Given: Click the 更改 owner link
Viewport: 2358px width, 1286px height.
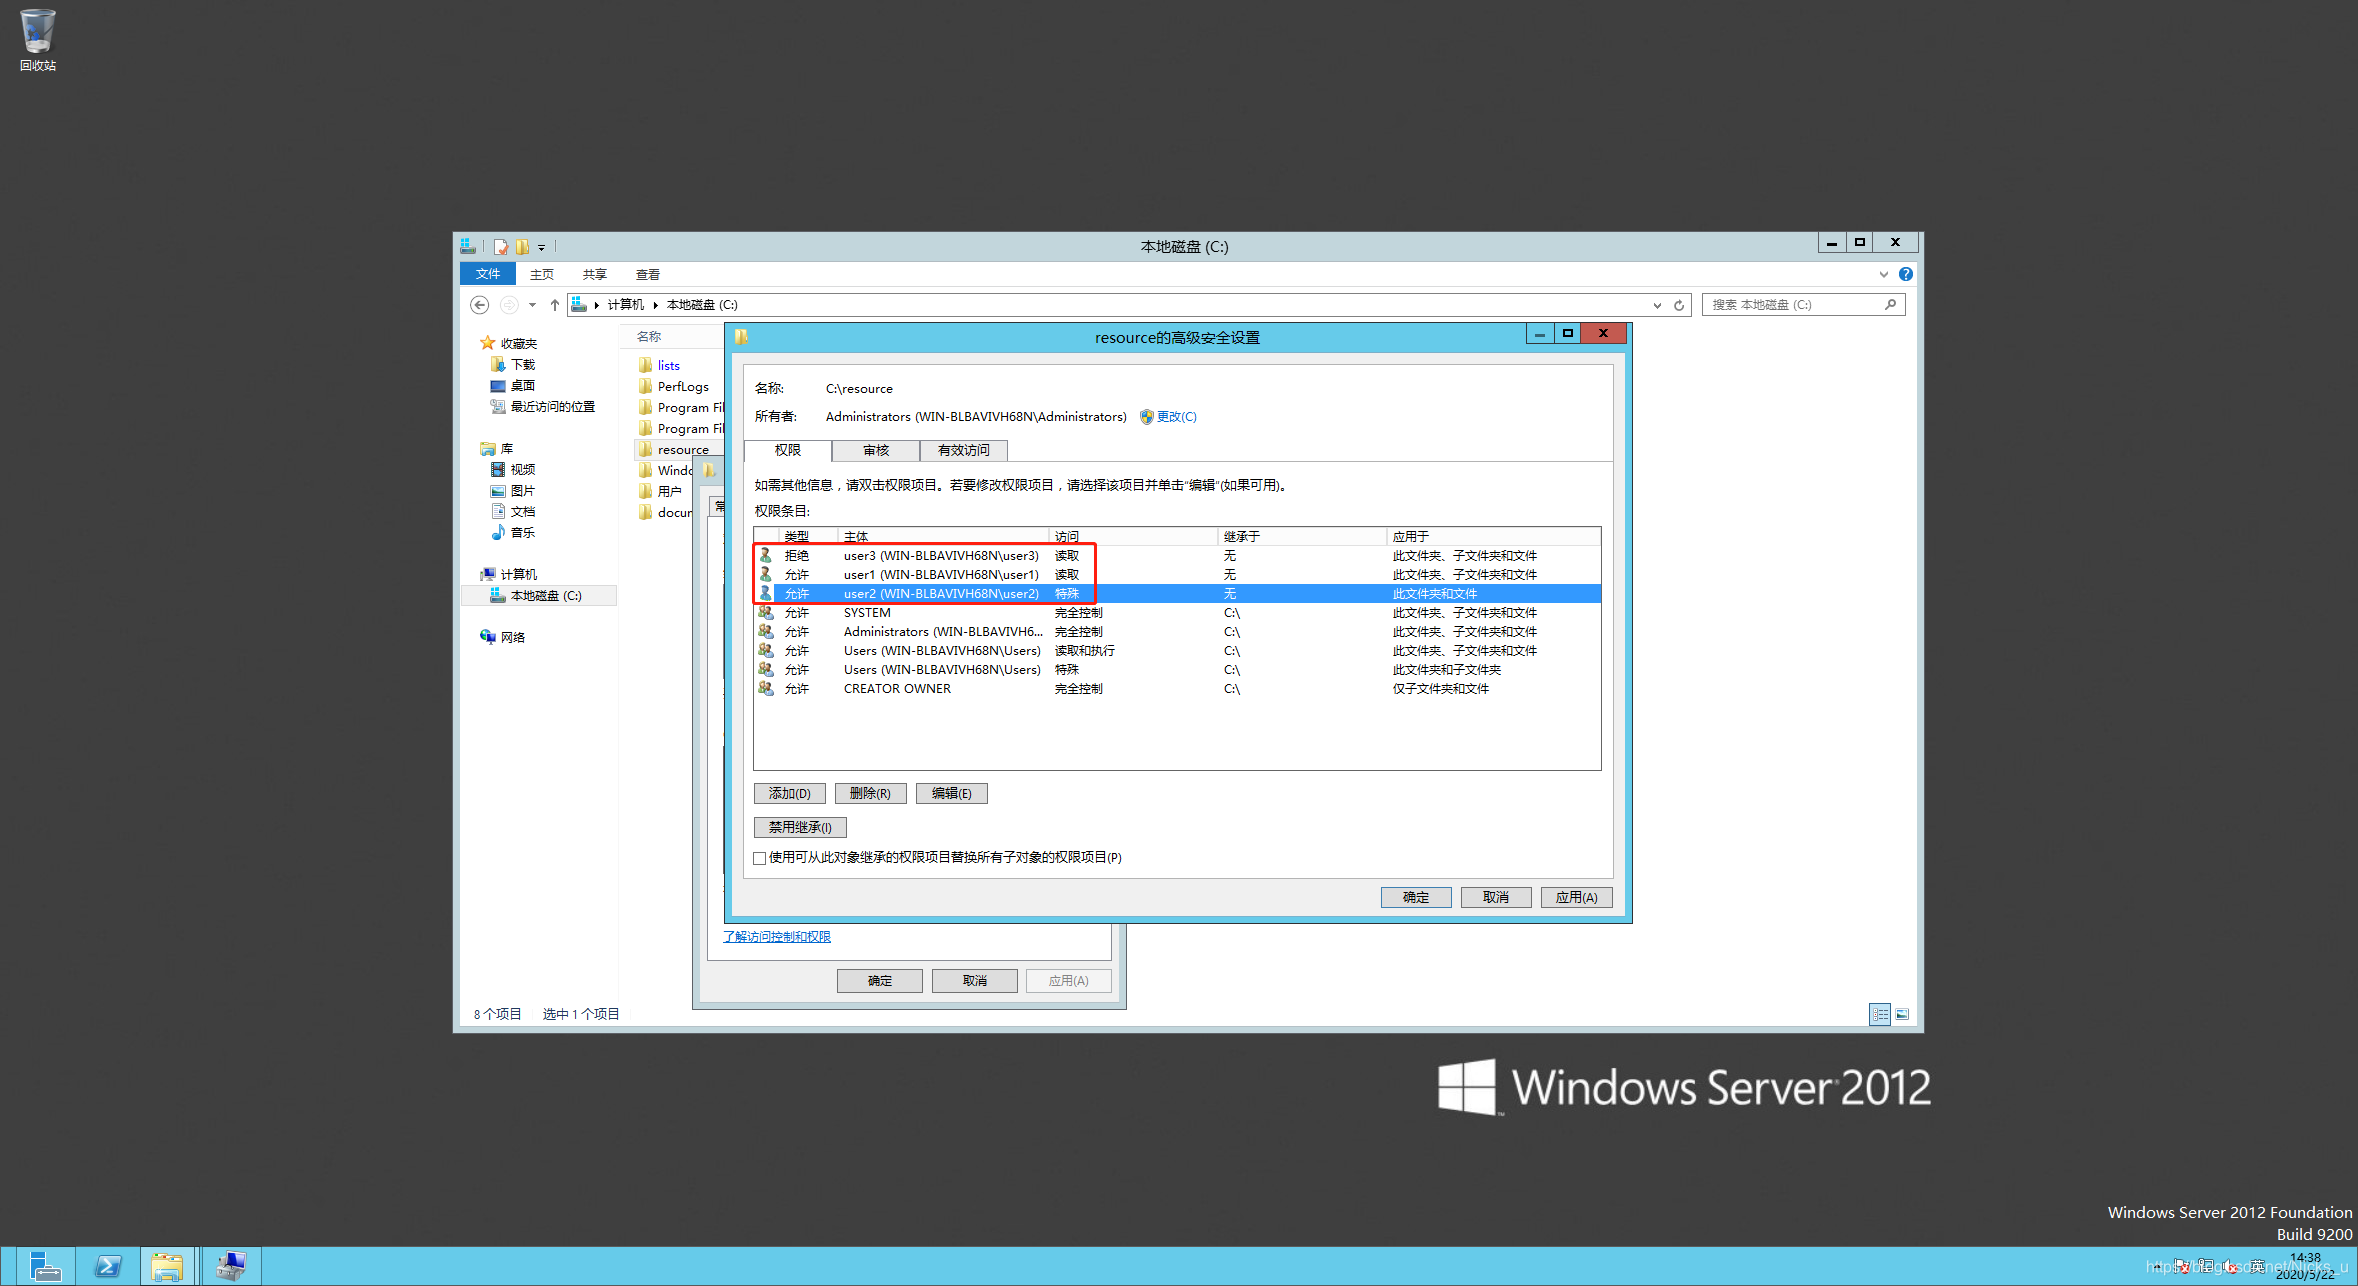Looking at the screenshot, I should [1176, 417].
